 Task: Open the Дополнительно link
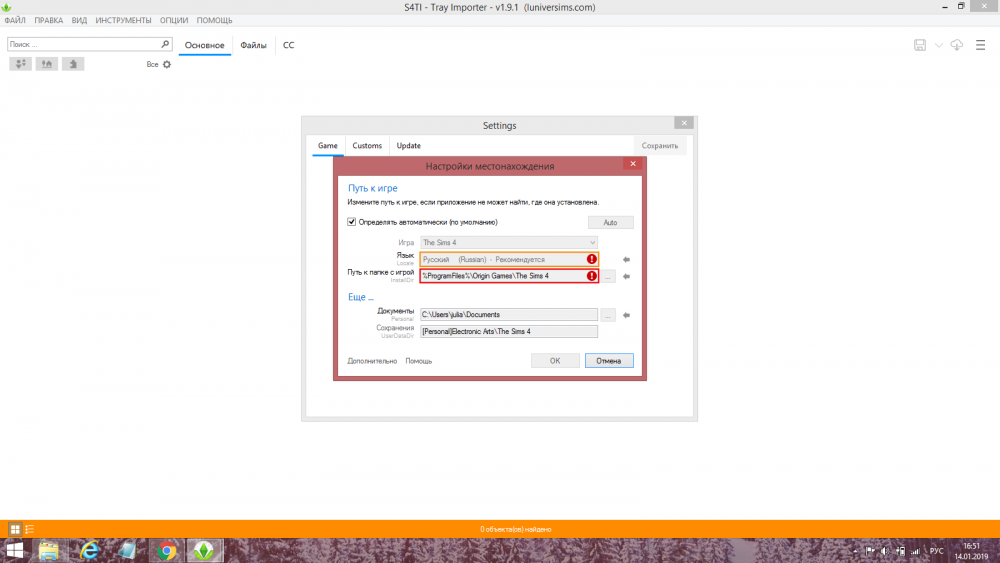(x=372, y=361)
